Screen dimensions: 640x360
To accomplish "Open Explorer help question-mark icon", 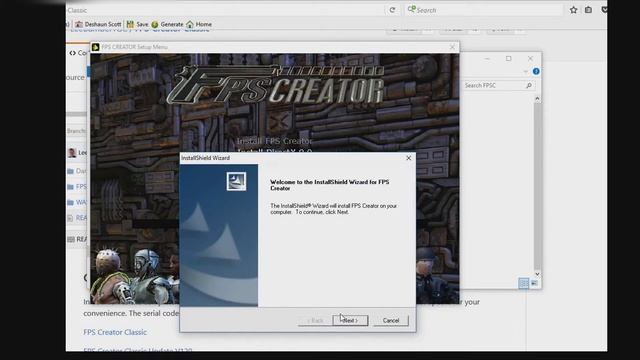I will point(536,71).
